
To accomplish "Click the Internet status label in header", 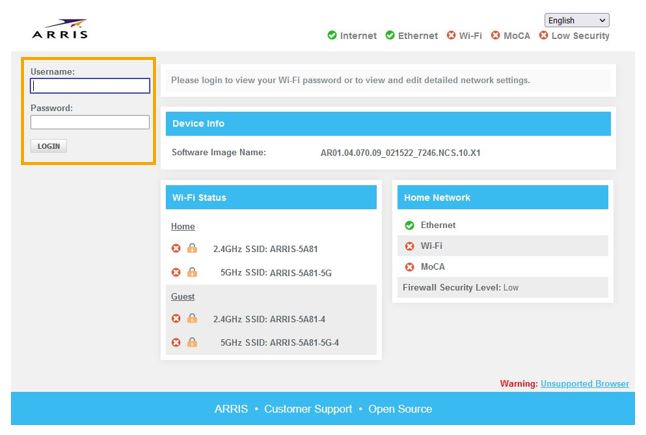I will tap(358, 36).
